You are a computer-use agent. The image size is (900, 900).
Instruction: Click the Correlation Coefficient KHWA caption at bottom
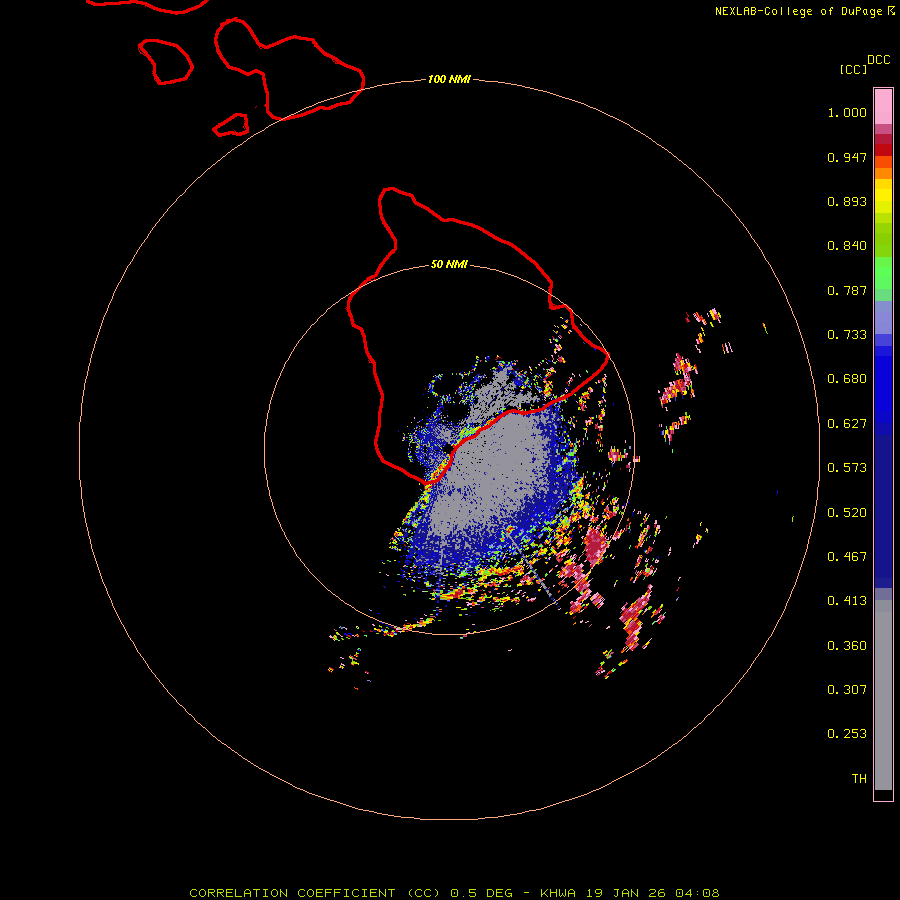(454, 893)
